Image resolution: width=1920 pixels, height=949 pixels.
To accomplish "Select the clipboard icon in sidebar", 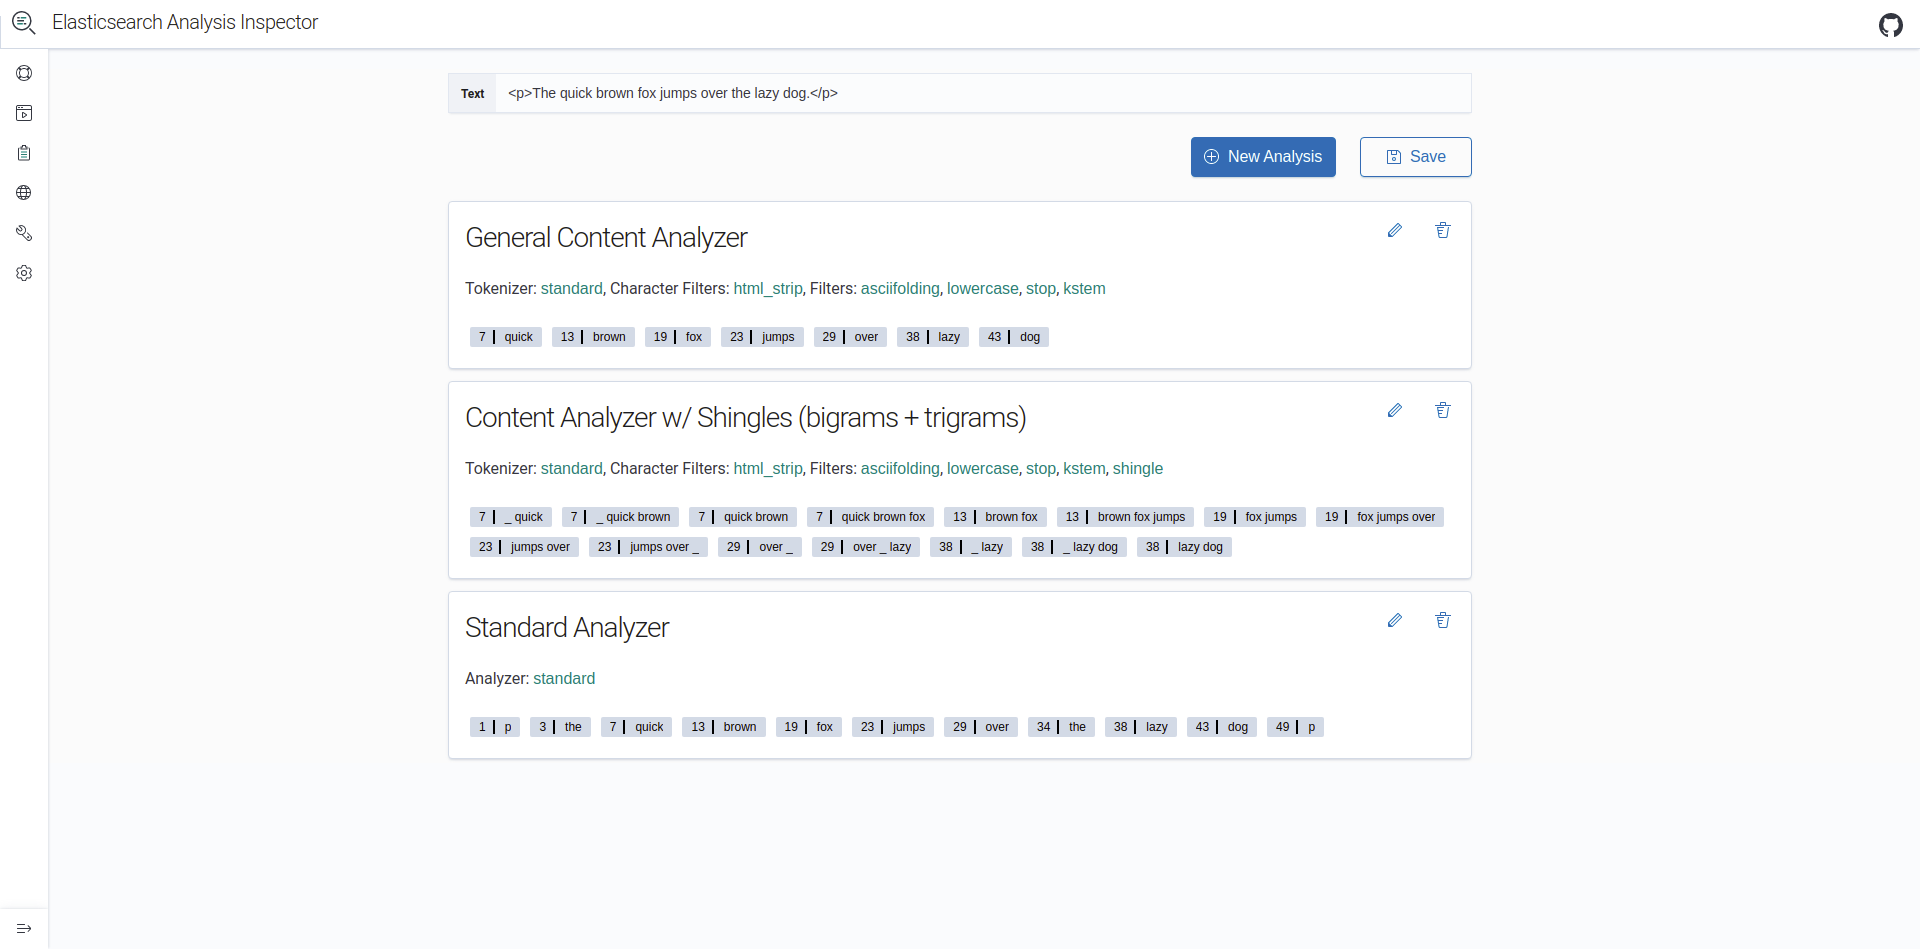I will pos(24,153).
